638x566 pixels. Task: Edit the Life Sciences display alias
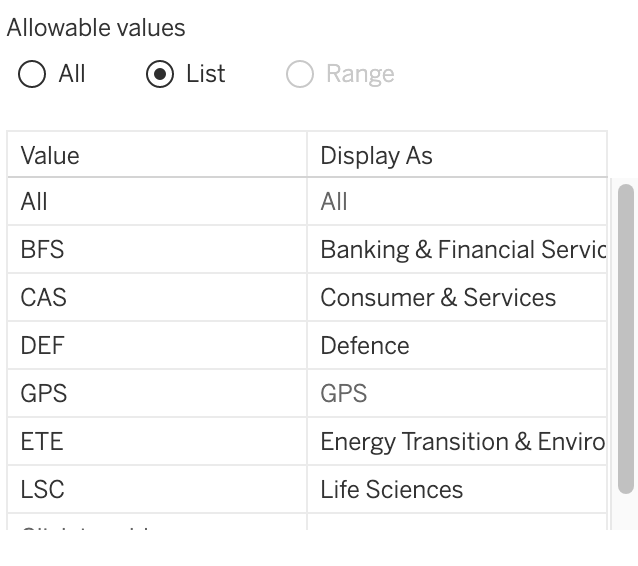pos(456,490)
